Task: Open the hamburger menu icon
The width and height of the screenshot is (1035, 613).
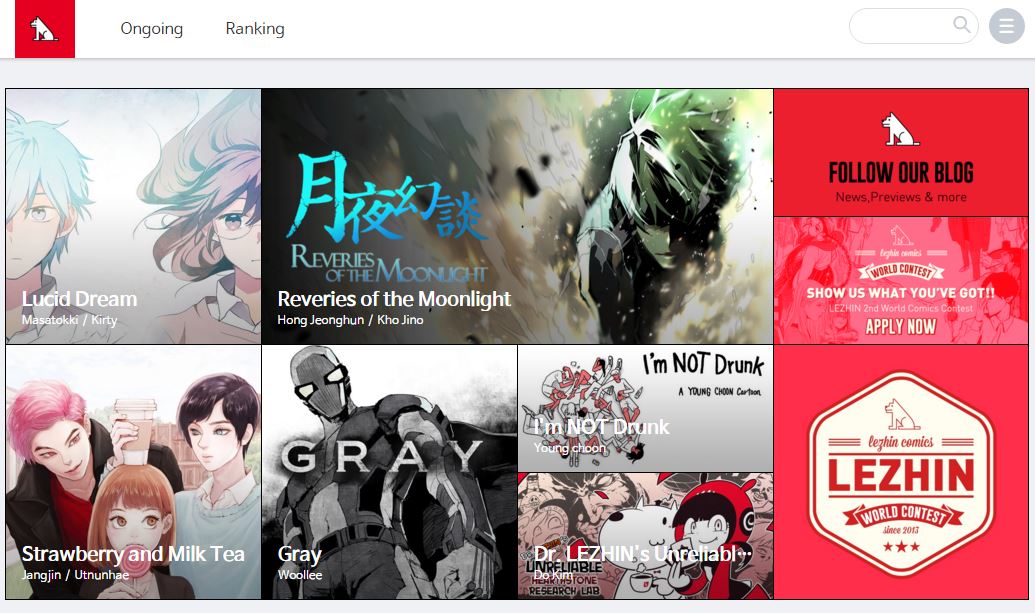Action: point(1007,26)
